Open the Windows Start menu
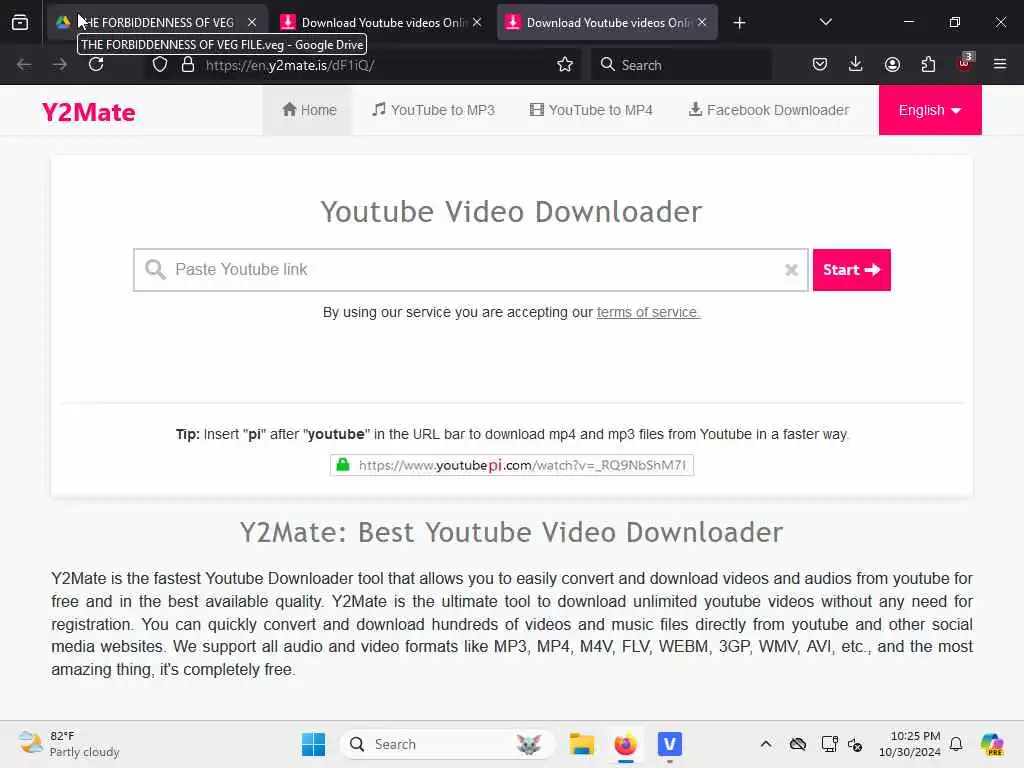Screen dimensions: 1024x768 (313, 744)
